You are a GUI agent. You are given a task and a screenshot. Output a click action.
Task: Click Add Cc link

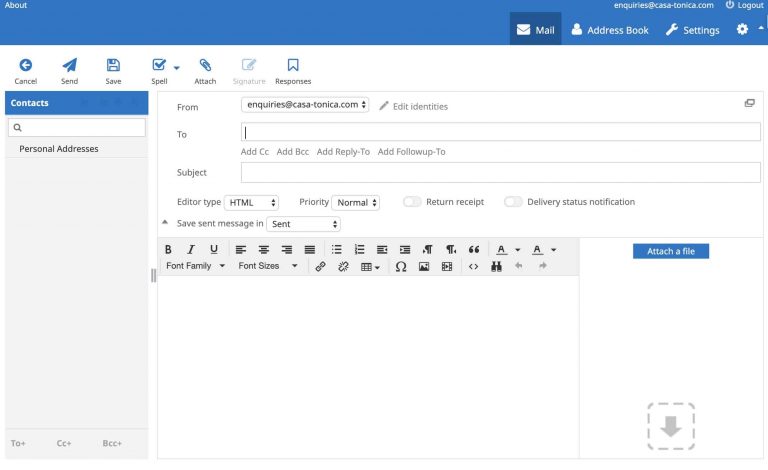point(255,152)
